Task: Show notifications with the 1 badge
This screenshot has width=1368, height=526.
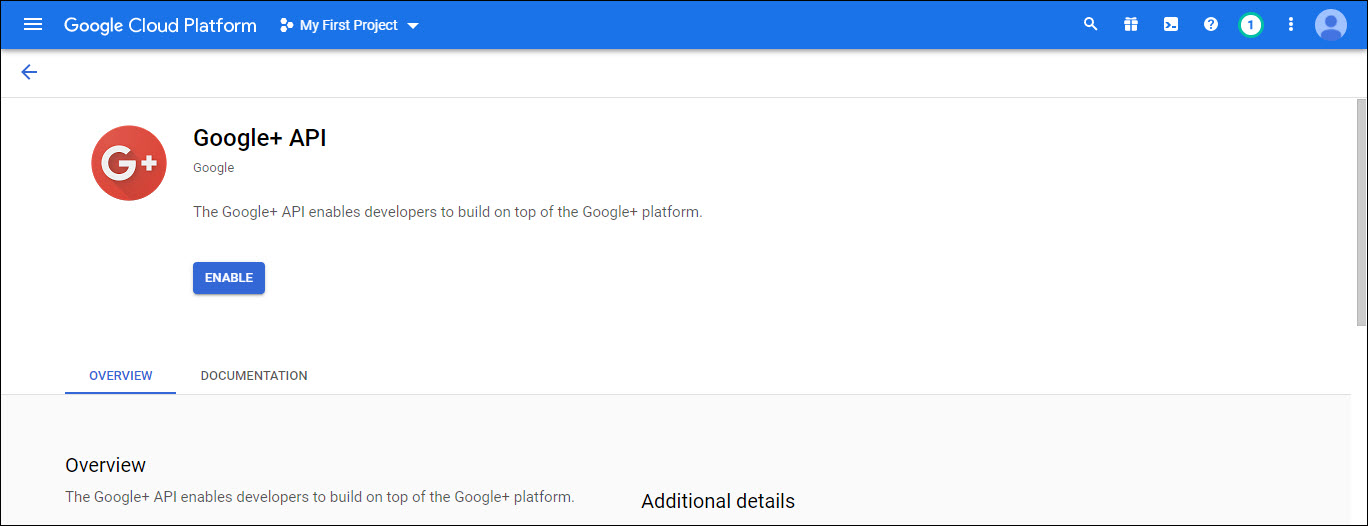Action: (x=1250, y=24)
